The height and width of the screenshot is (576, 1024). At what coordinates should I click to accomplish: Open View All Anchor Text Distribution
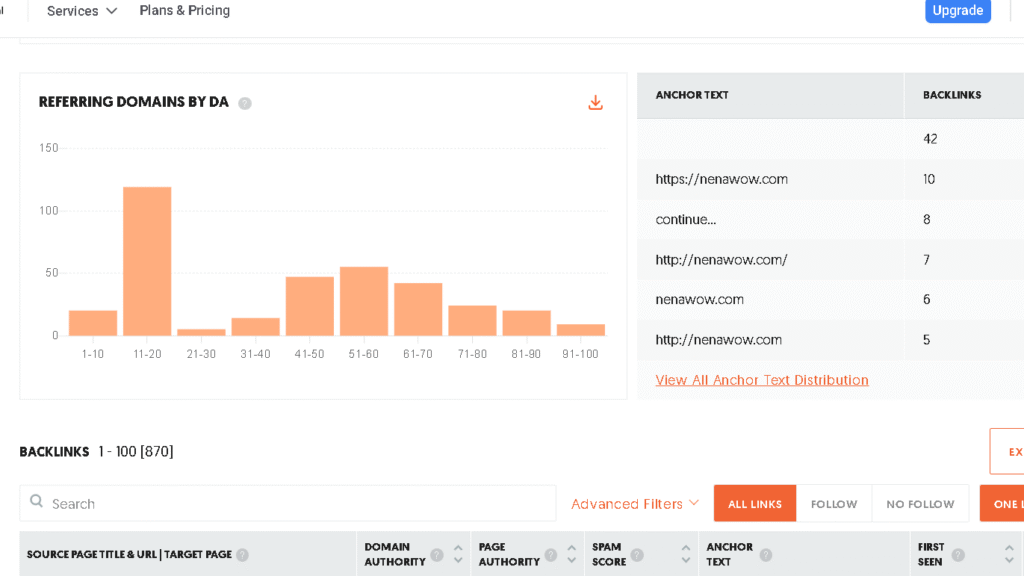point(762,380)
